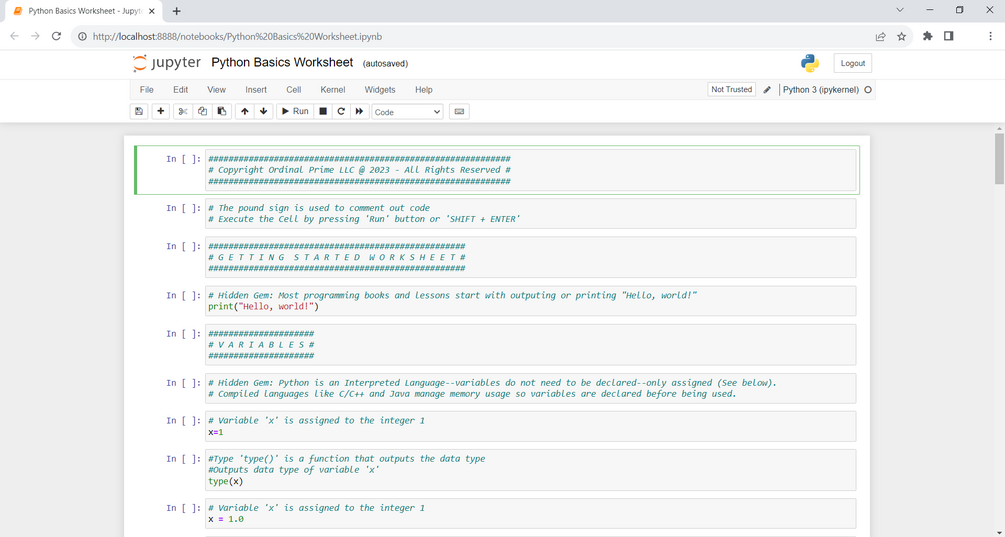Open the View menu
The width and height of the screenshot is (1005, 537).
coord(217,90)
